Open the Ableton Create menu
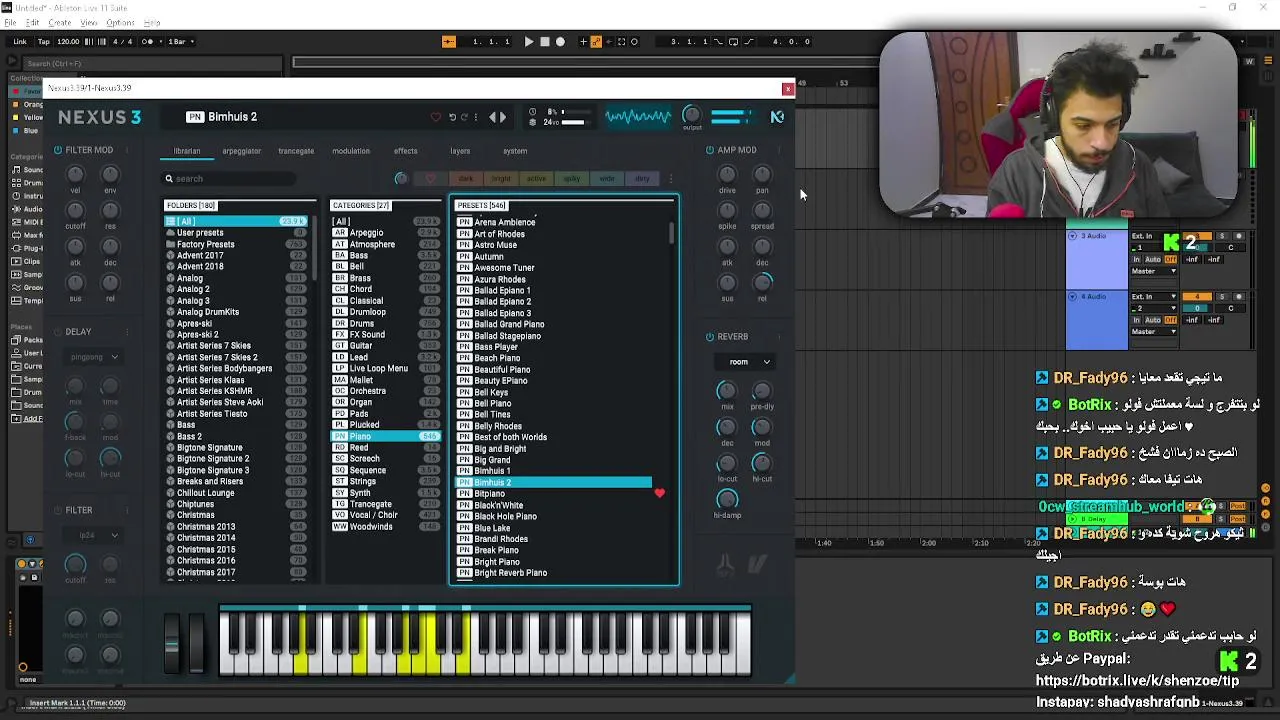This screenshot has height=720, width=1280. [x=60, y=22]
